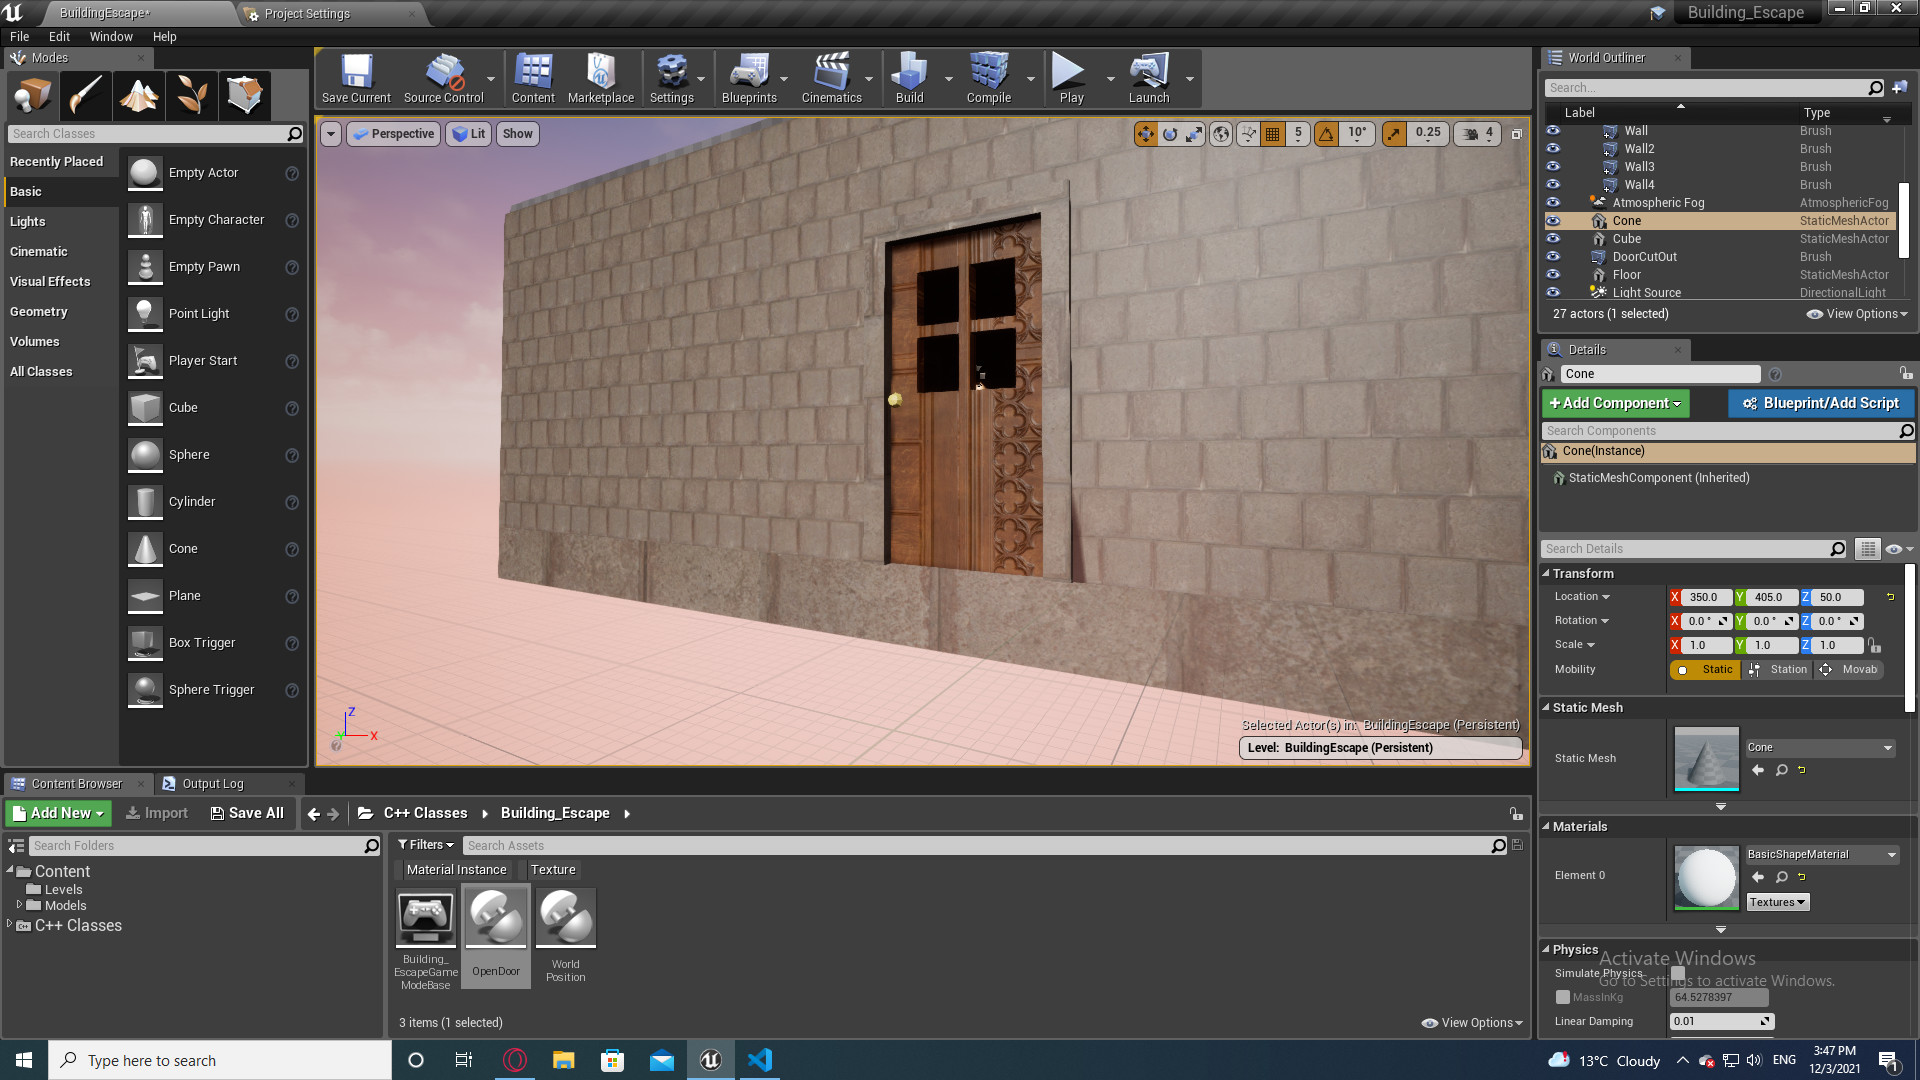Select the Foliage mode icon
This screenshot has width=1920, height=1080.
[x=192, y=95]
